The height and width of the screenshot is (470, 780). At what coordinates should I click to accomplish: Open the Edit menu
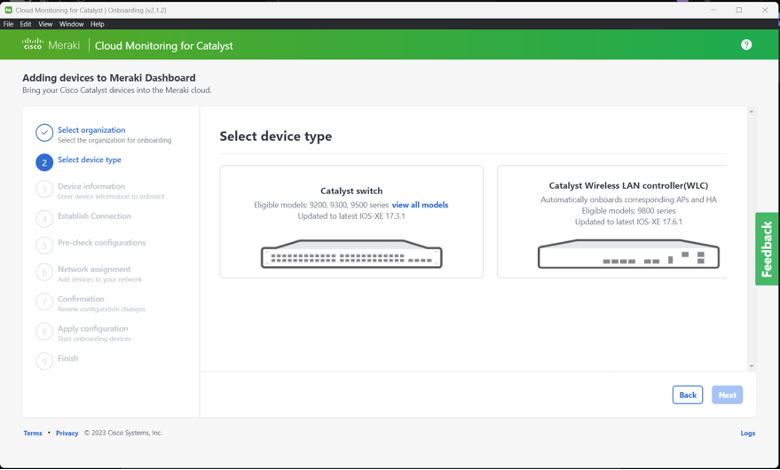tap(26, 24)
